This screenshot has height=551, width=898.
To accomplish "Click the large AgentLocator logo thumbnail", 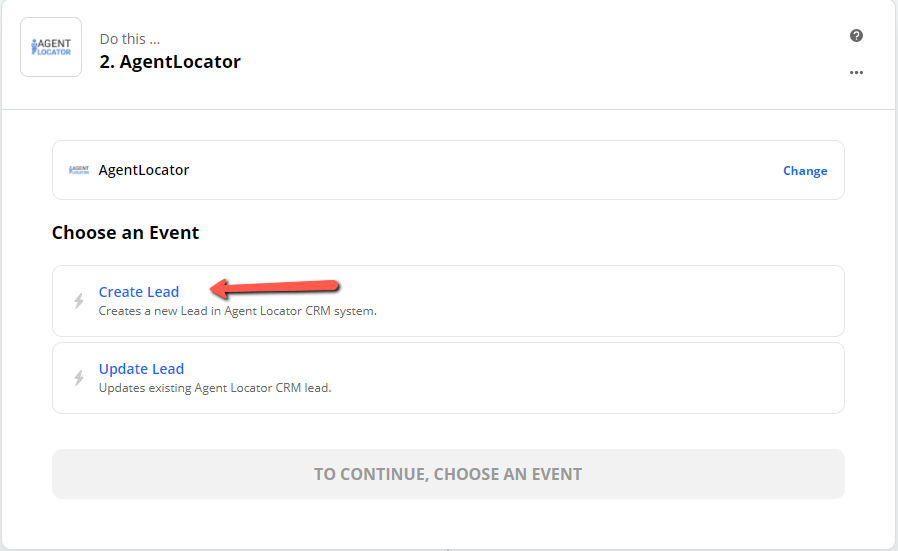I will 51,47.
